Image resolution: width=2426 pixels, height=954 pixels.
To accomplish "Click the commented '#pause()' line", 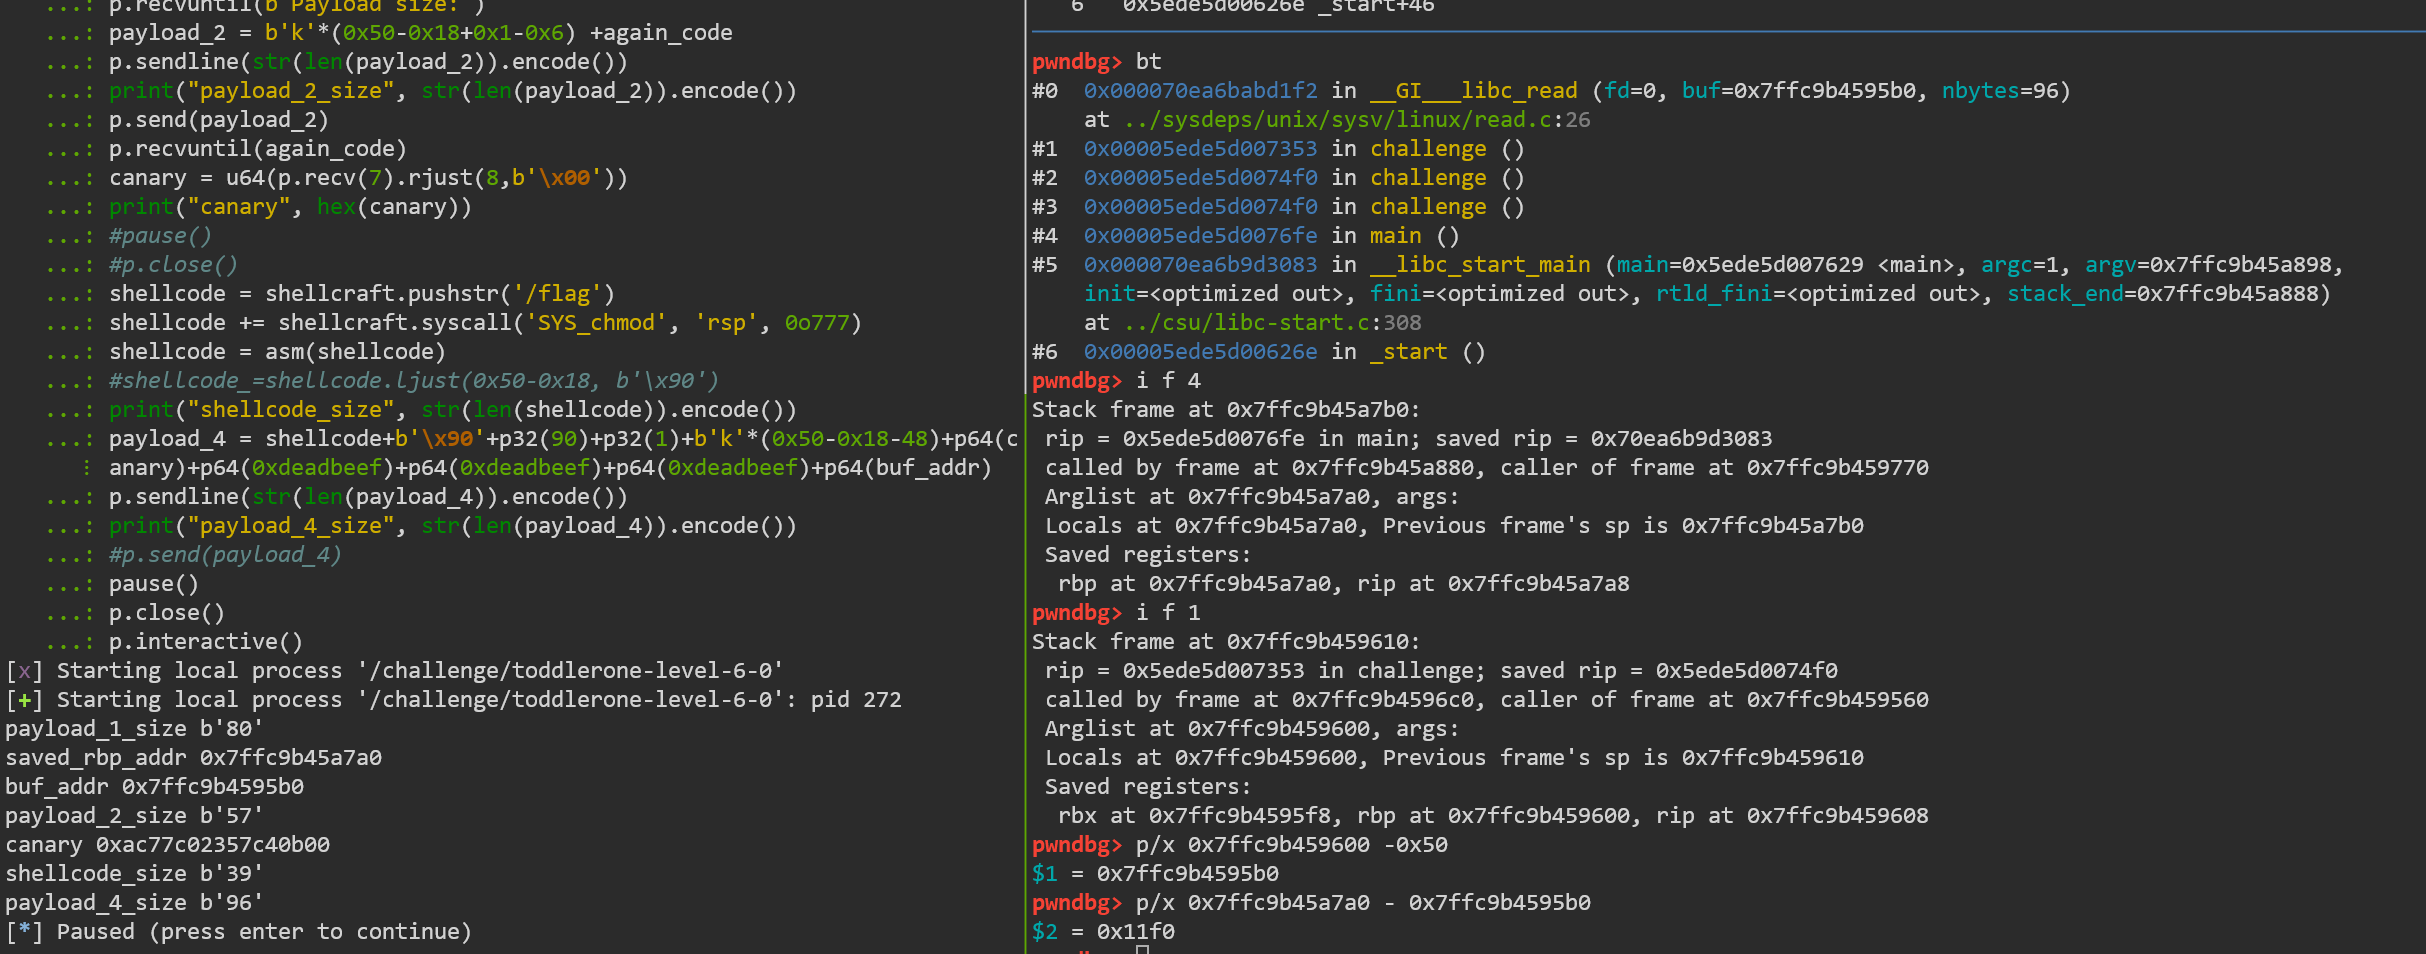I will 160,236.
